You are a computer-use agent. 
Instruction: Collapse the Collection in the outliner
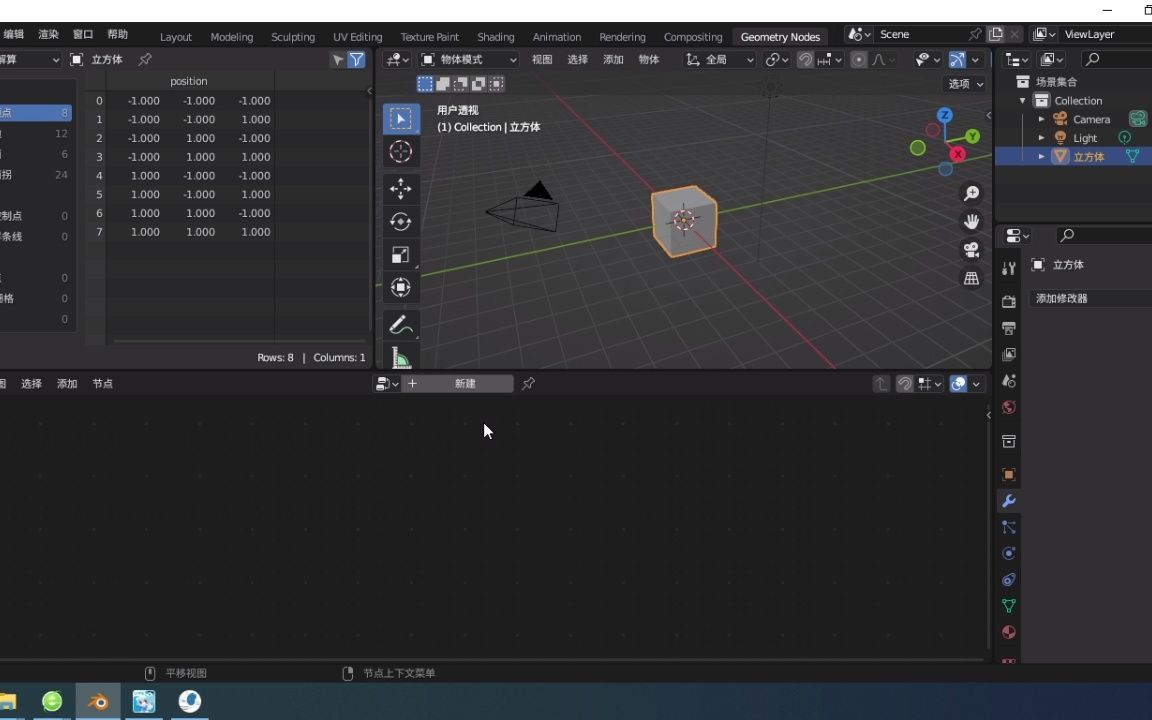coord(1022,100)
